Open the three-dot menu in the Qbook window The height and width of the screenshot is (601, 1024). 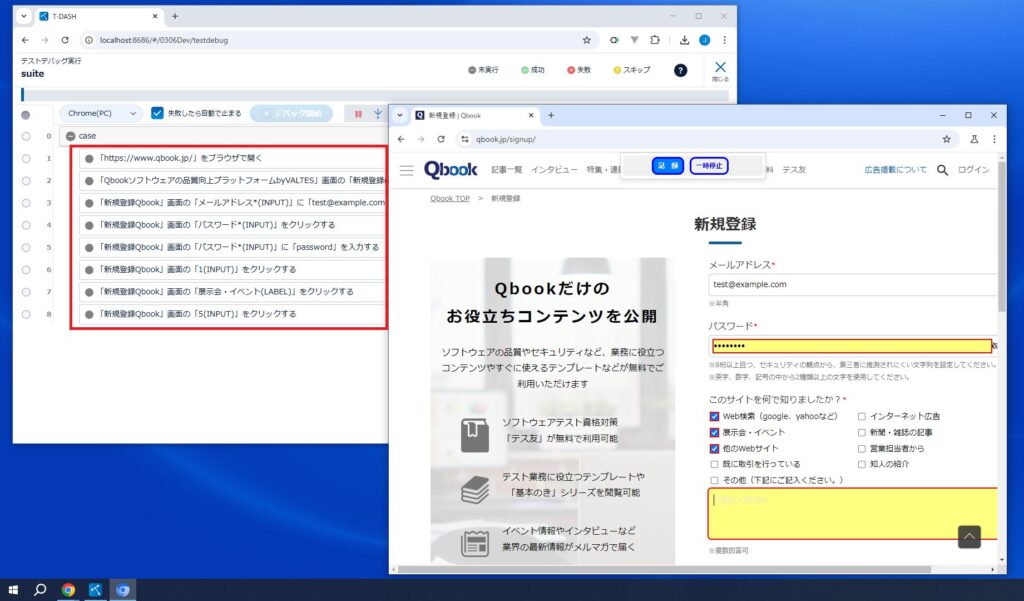[x=994, y=139]
